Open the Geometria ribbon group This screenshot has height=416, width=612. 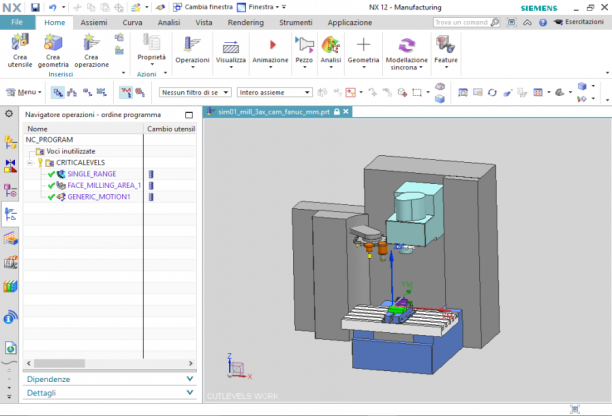pos(363,51)
